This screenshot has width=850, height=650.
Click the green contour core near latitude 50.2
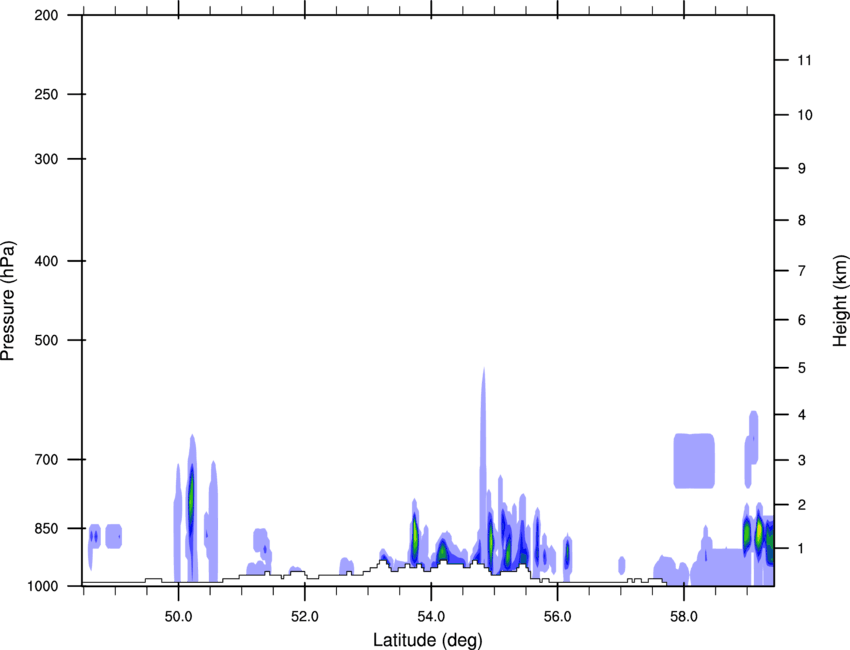coord(191,499)
